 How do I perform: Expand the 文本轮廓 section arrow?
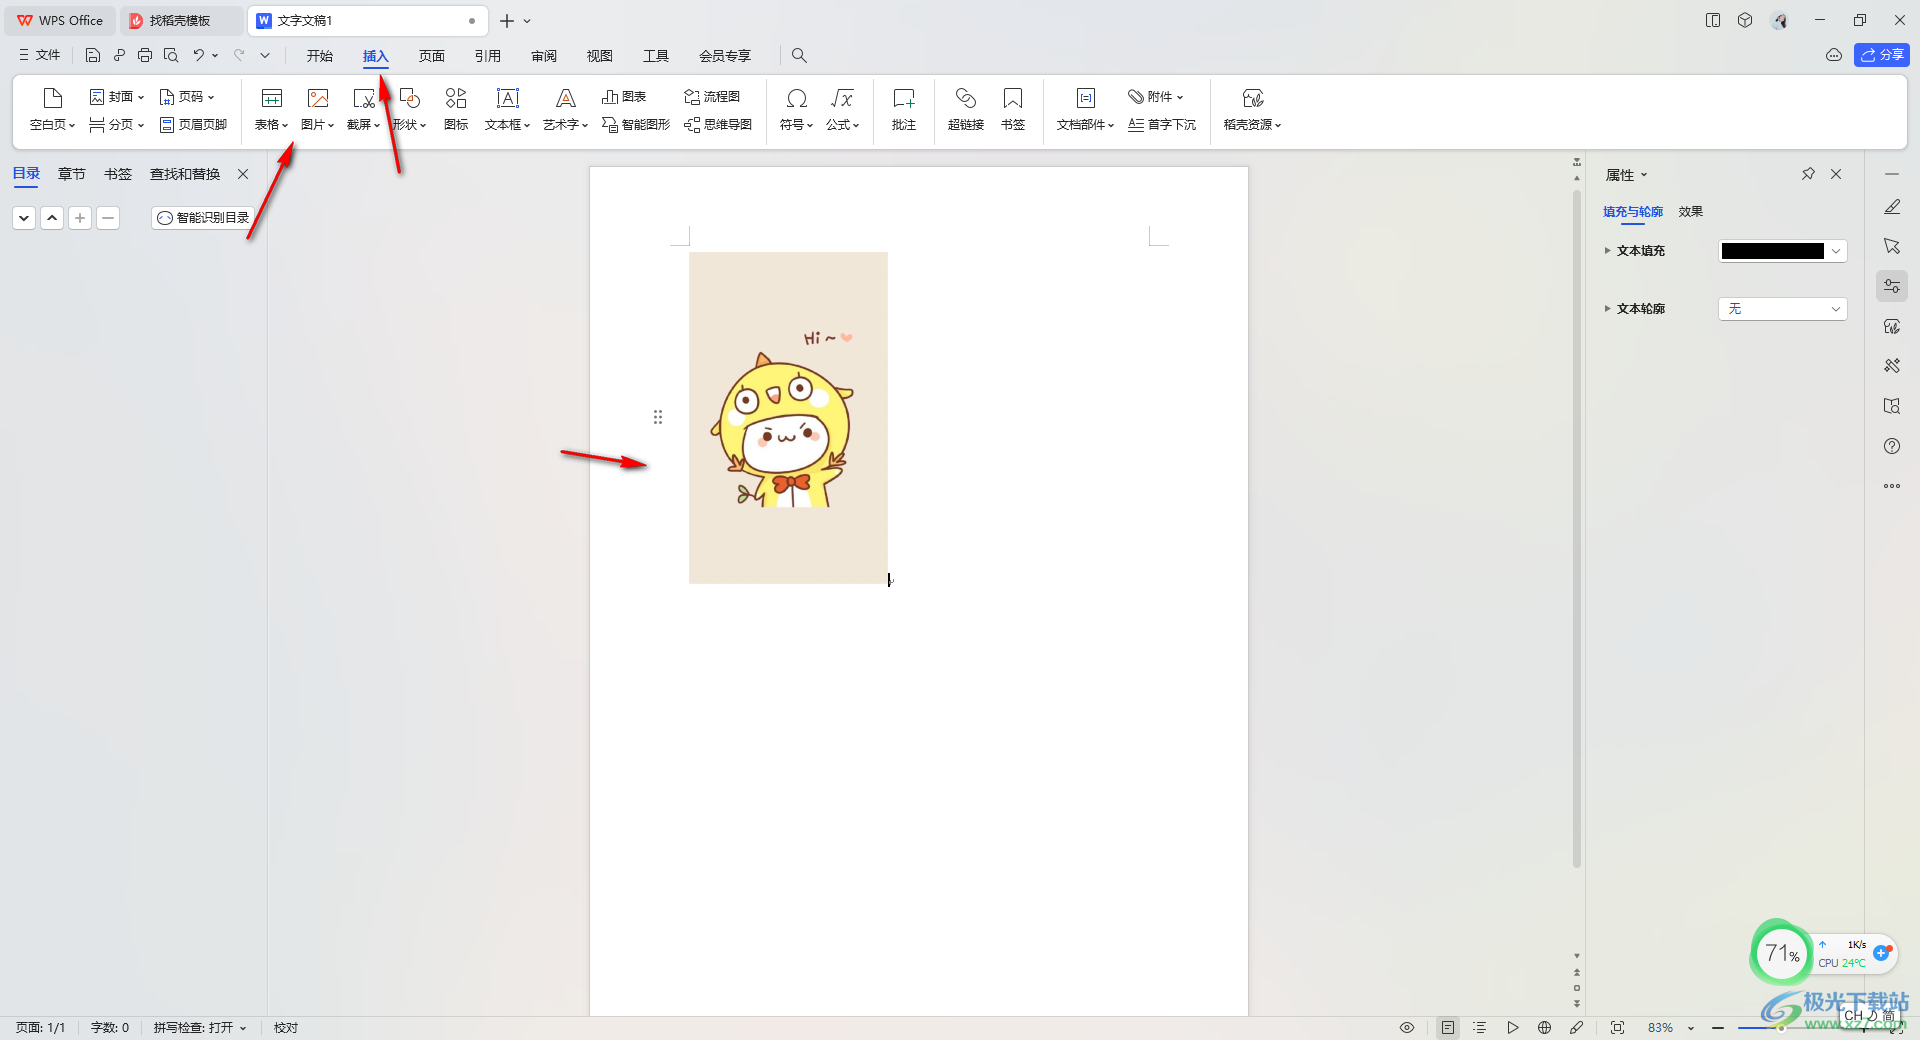[1607, 309]
